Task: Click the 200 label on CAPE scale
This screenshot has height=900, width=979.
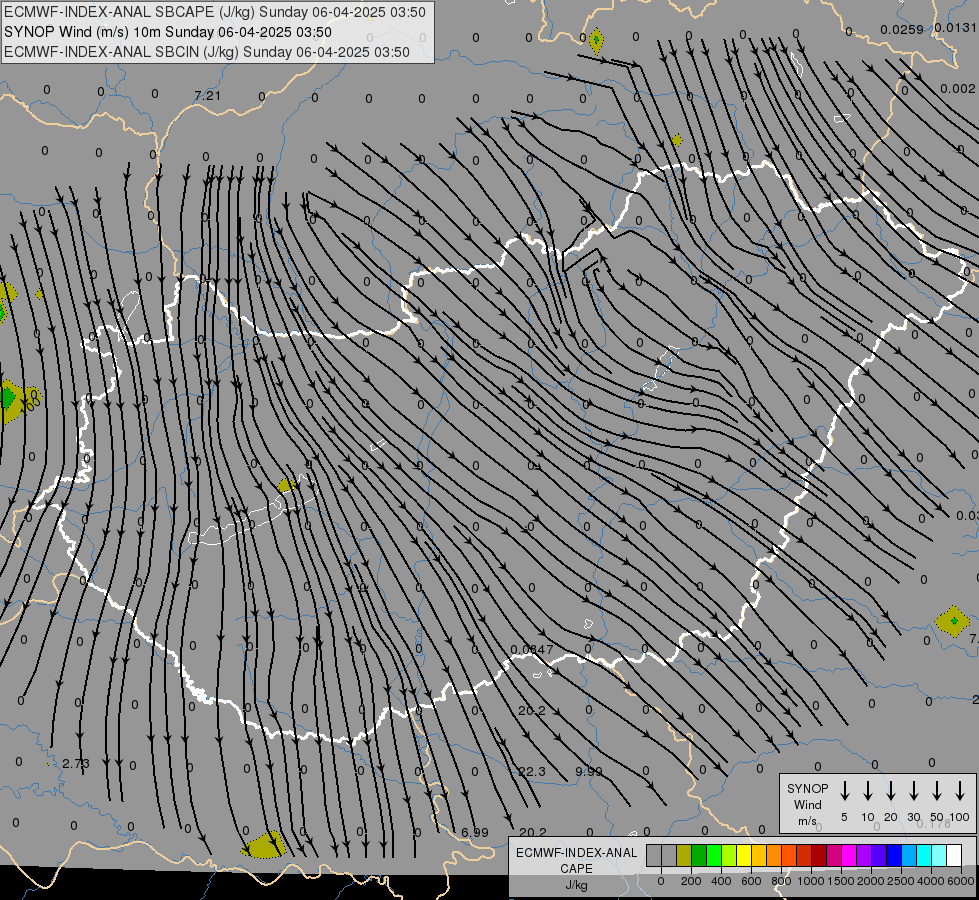Action: click(x=691, y=881)
